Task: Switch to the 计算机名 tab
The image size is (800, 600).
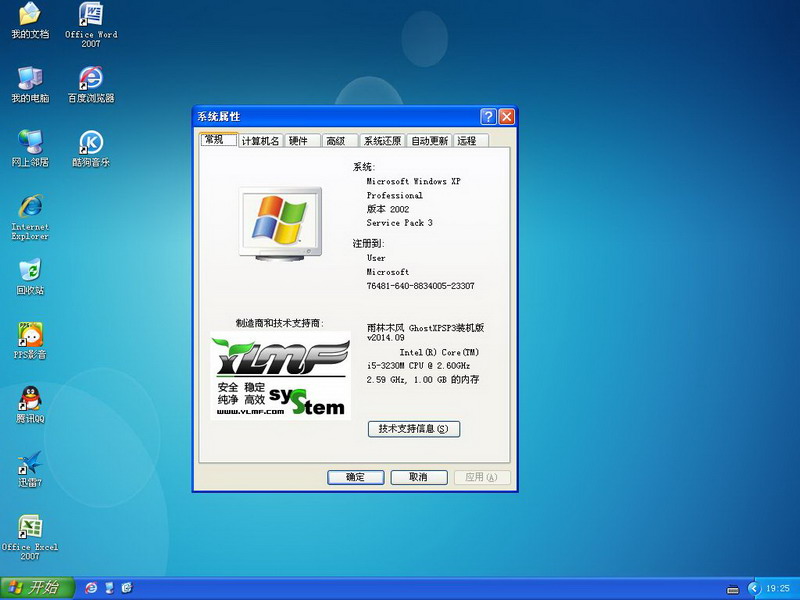Action: click(261, 141)
